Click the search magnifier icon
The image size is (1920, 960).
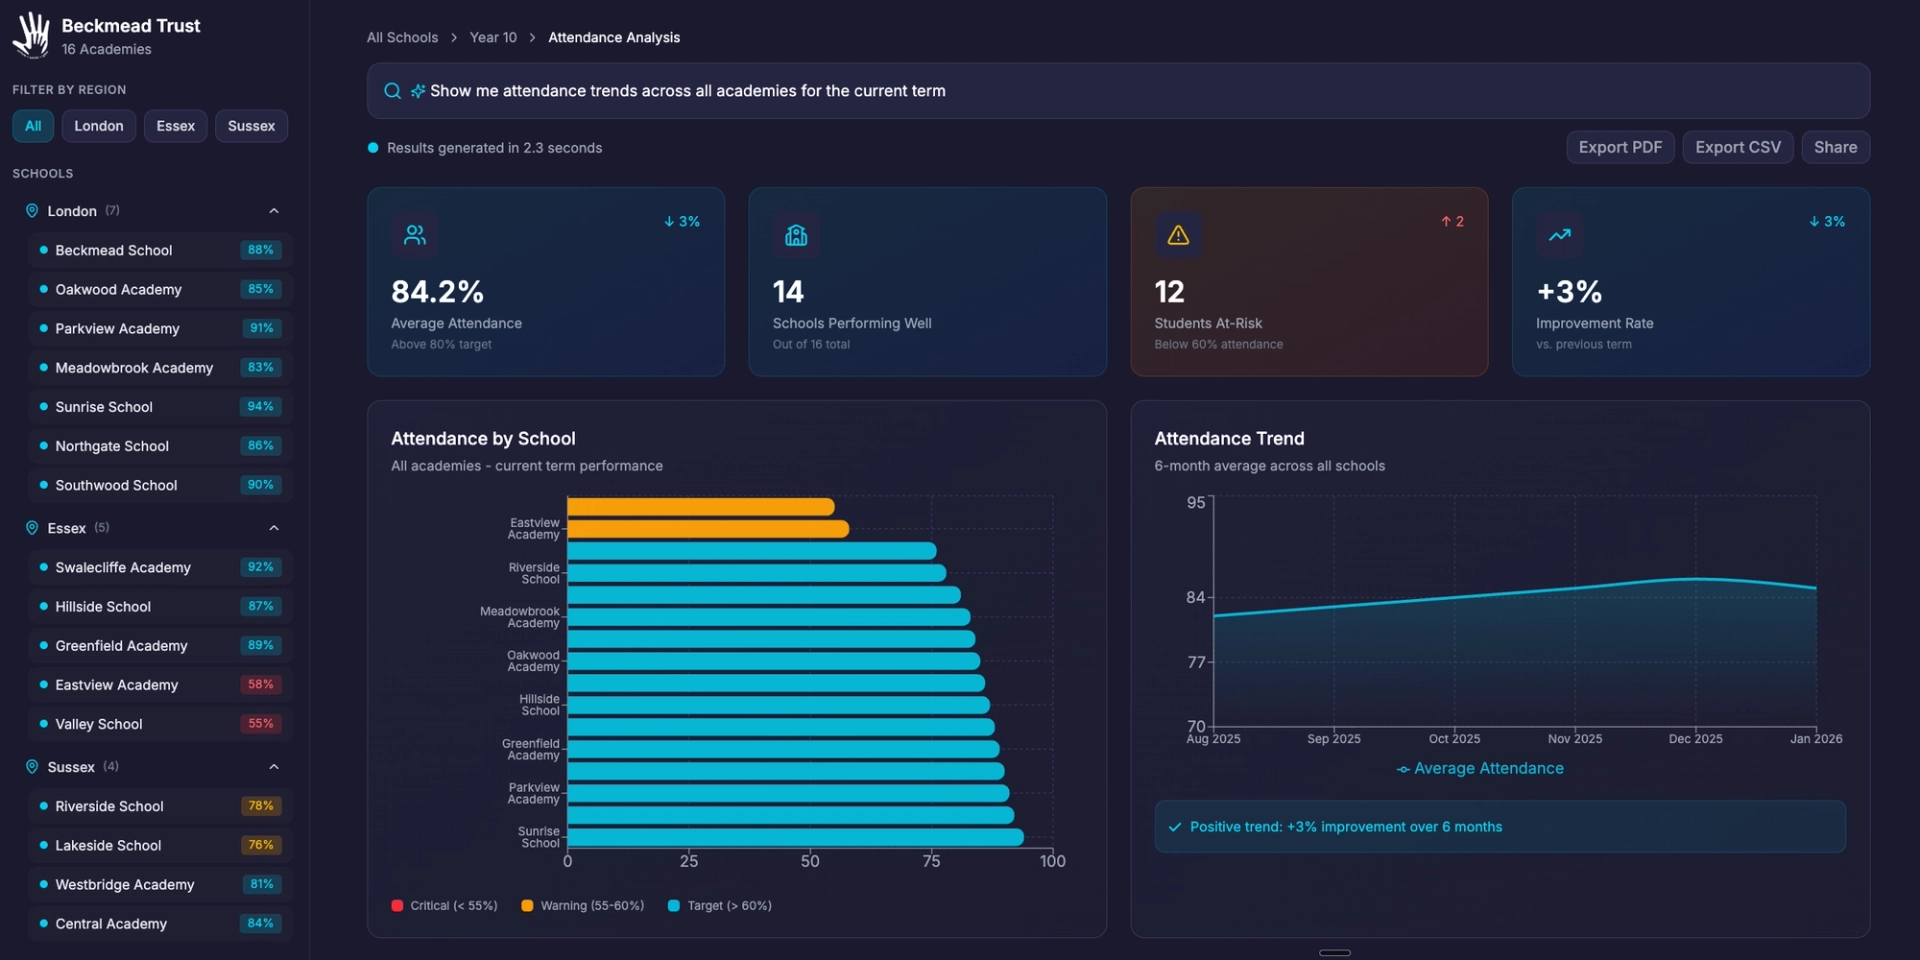(392, 91)
